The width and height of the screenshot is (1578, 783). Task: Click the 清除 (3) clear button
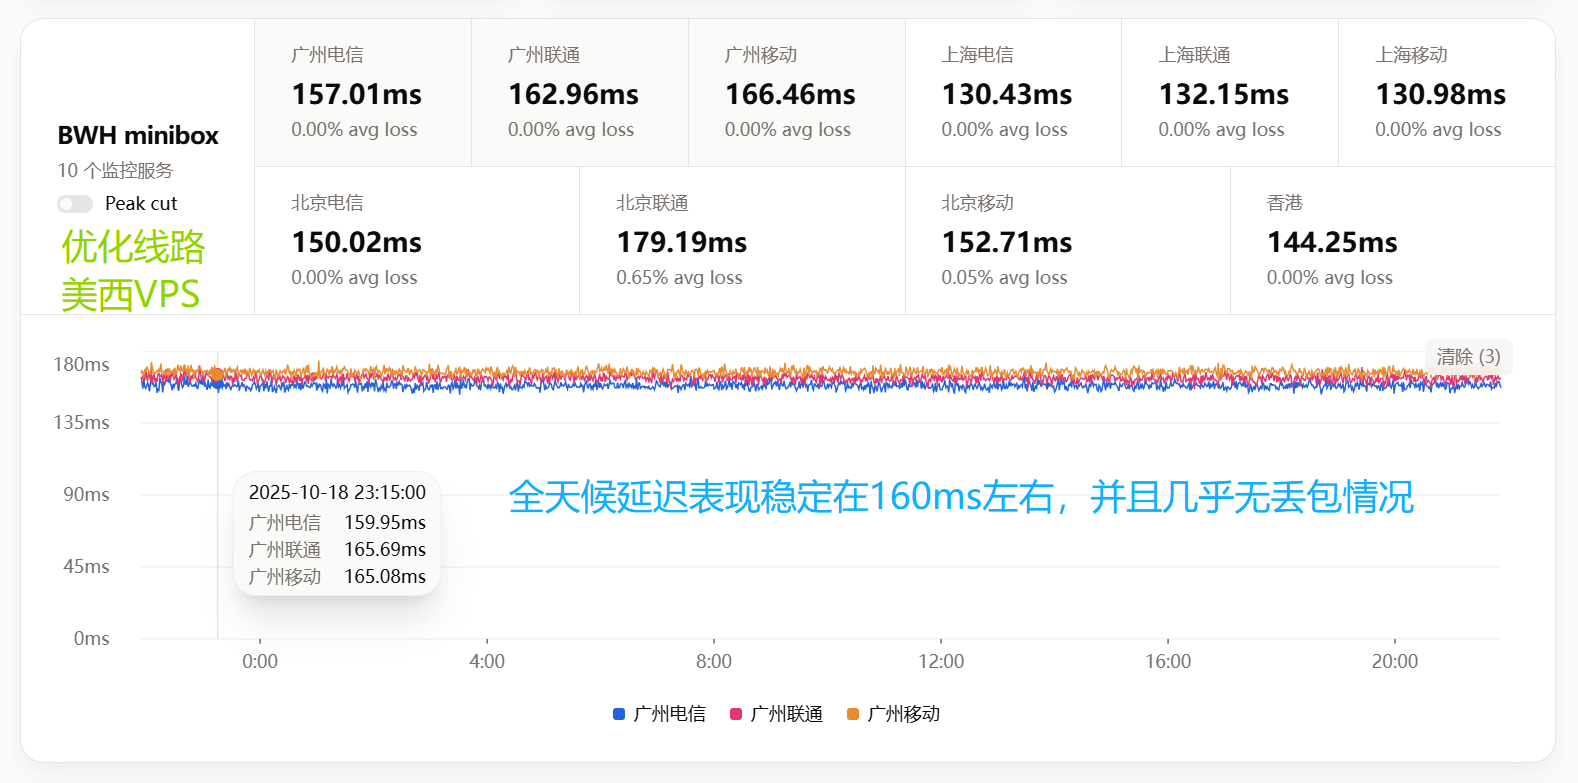coord(1467,357)
